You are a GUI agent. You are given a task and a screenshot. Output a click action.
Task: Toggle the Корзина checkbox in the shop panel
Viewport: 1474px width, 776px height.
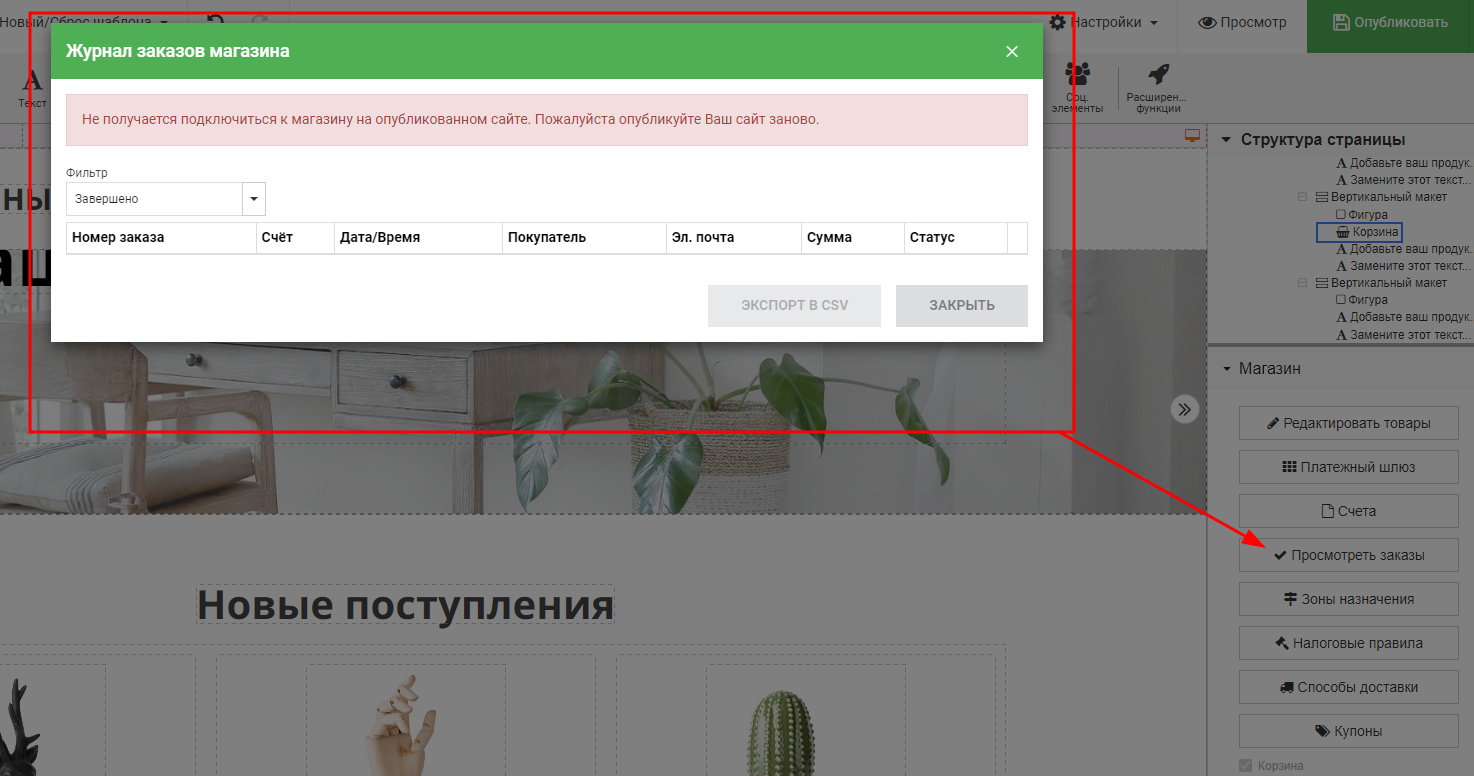(x=1245, y=766)
